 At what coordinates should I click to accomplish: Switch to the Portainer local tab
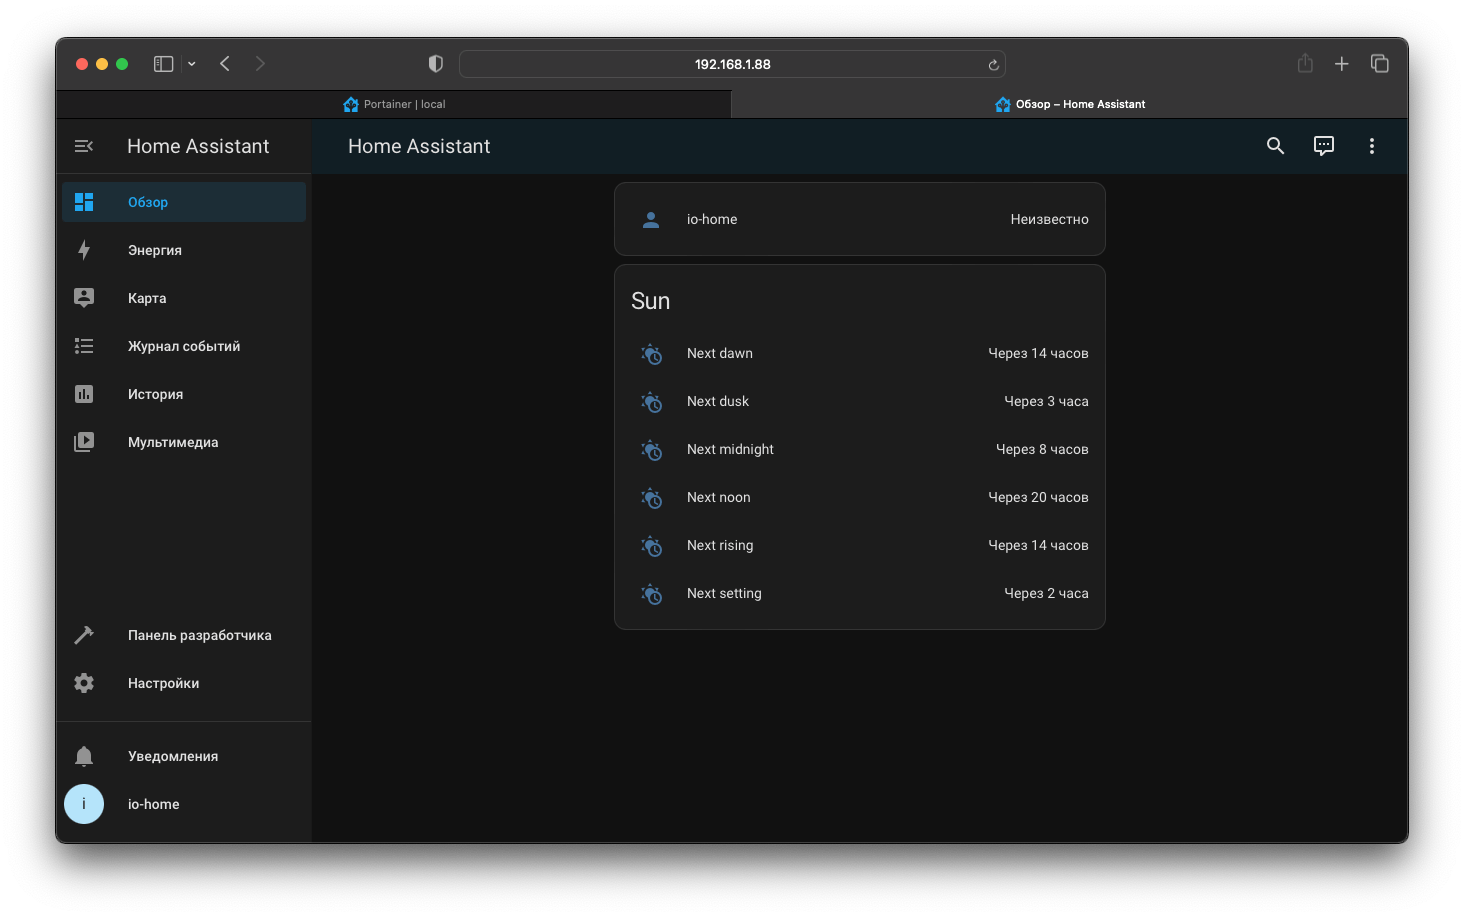coord(394,104)
